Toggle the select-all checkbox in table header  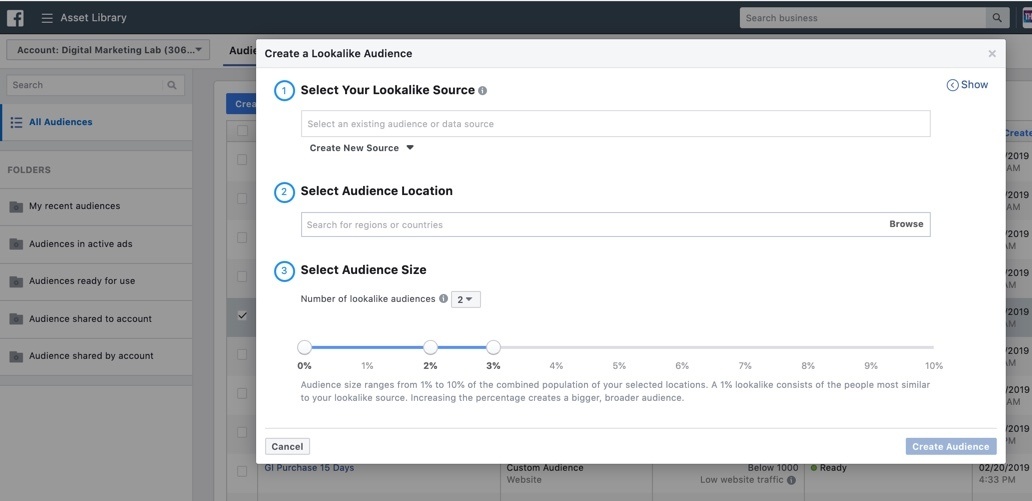tap(242, 130)
